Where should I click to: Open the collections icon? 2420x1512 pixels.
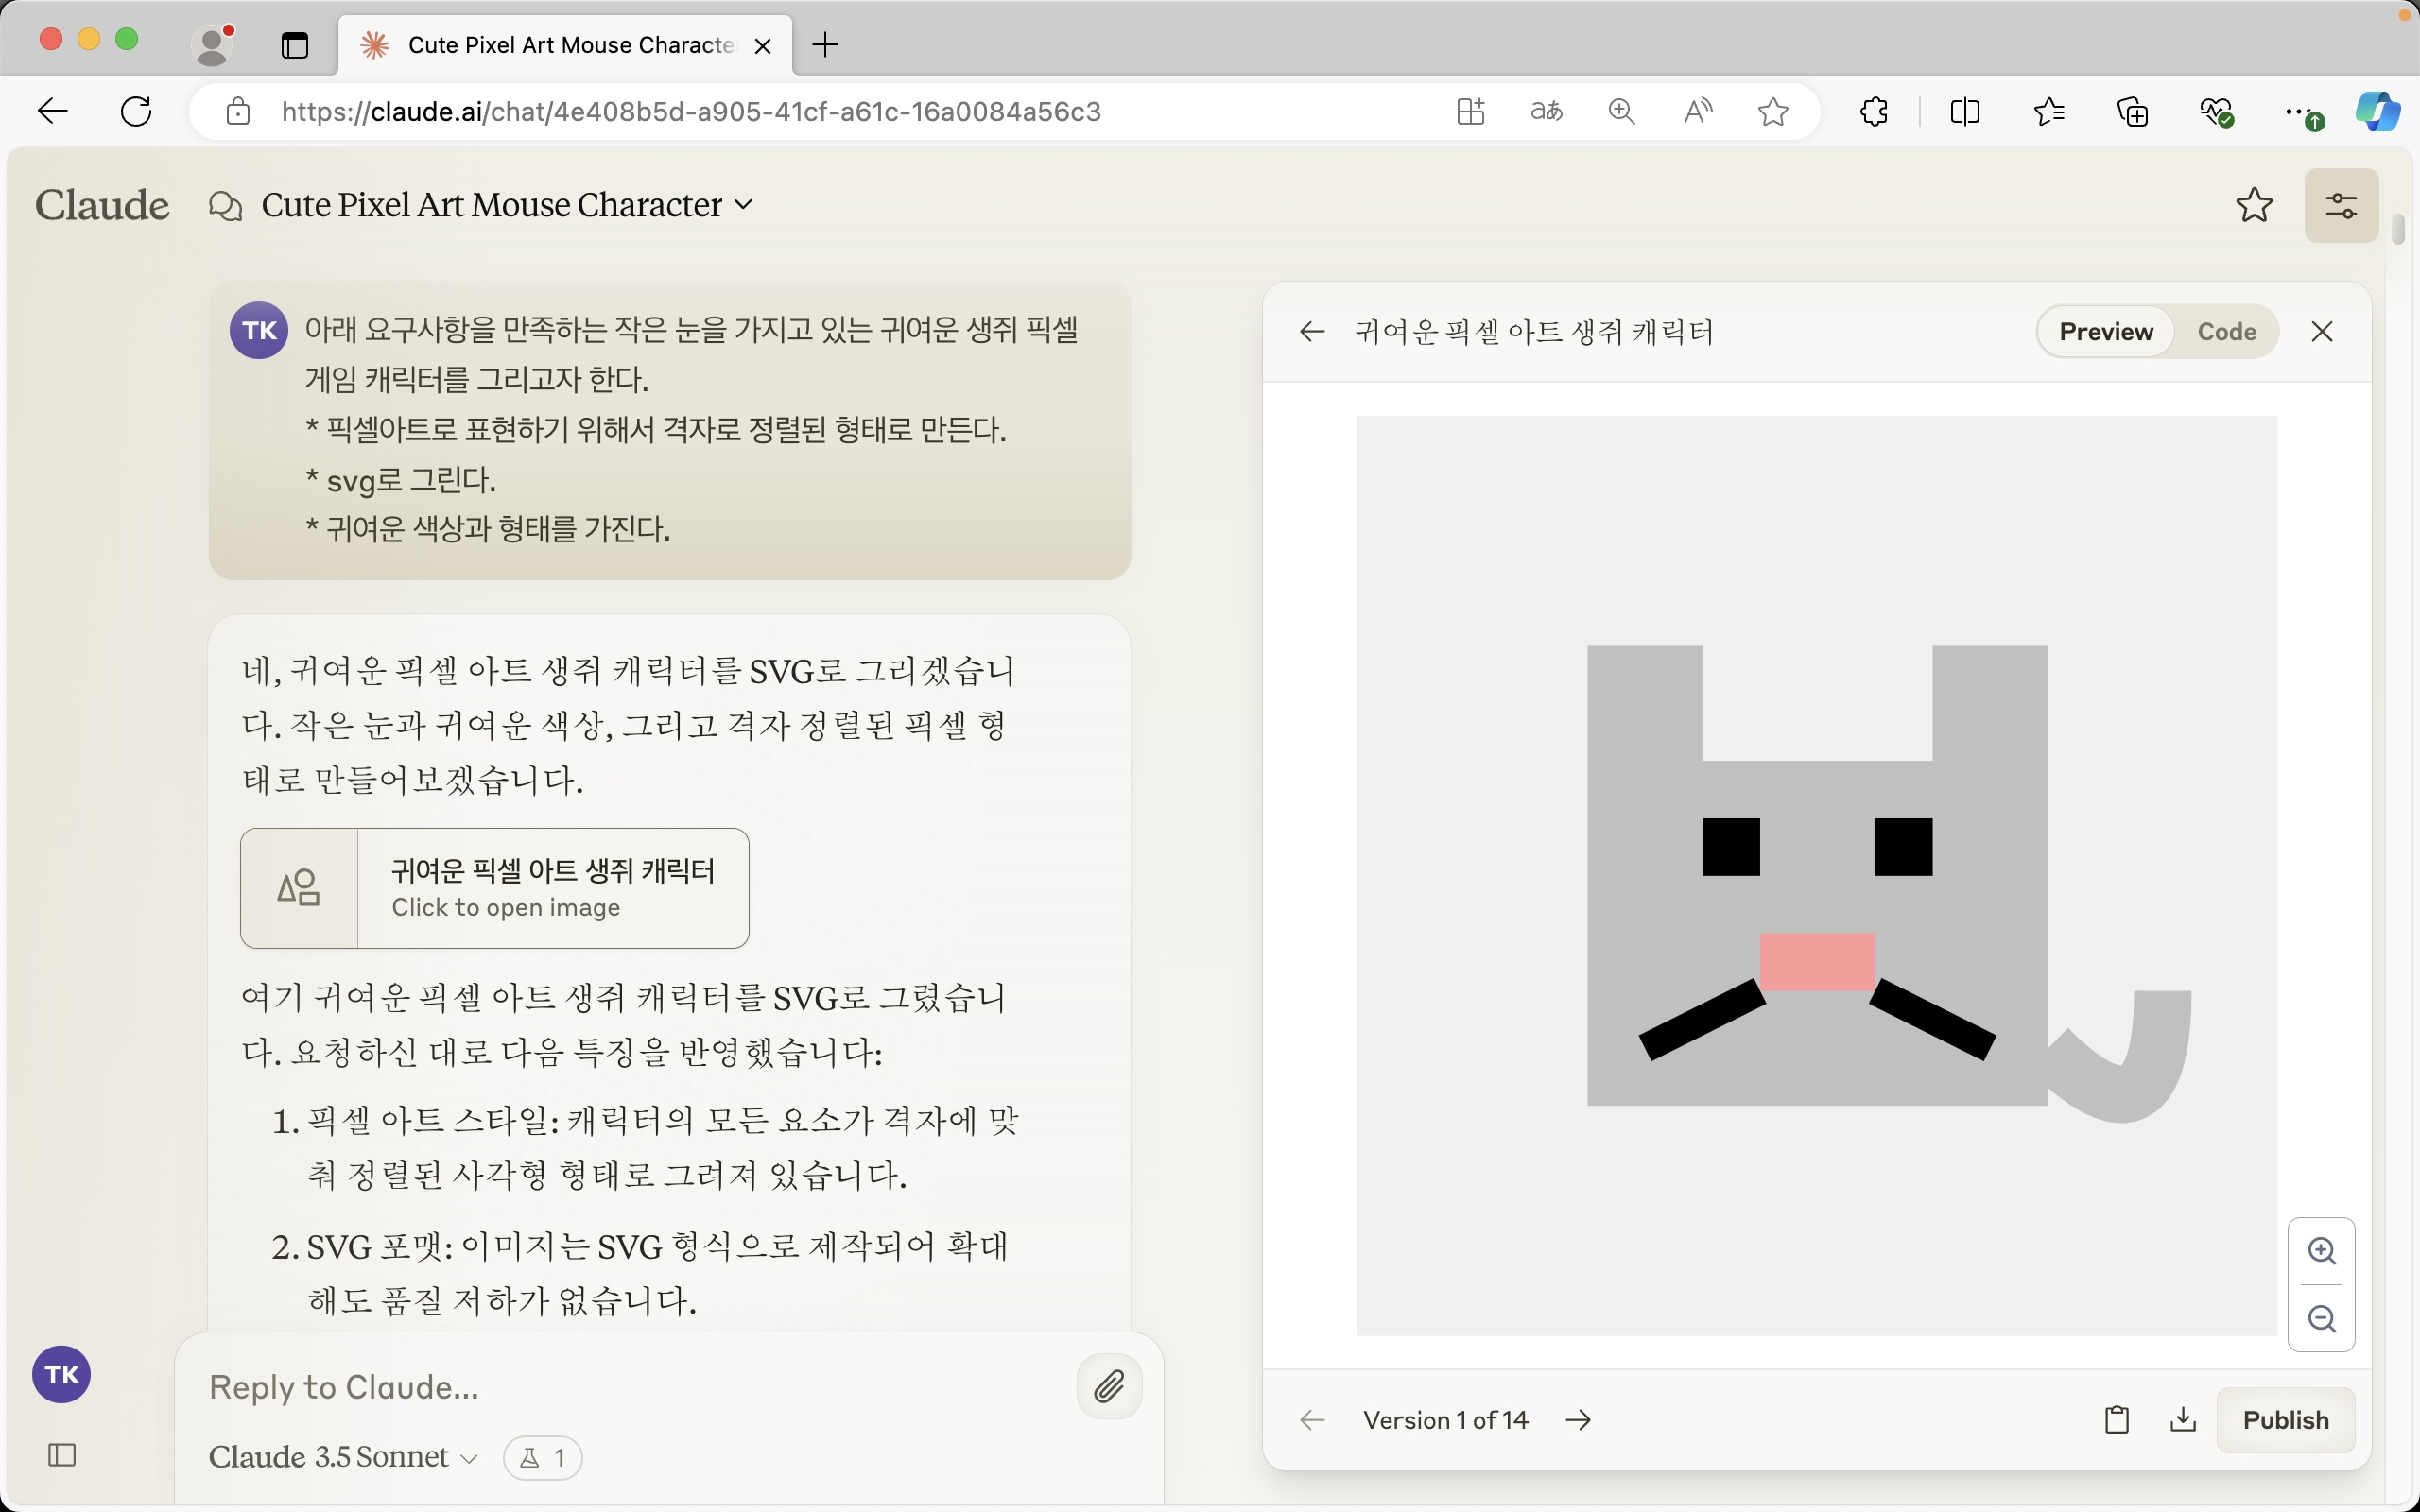pos(2133,111)
